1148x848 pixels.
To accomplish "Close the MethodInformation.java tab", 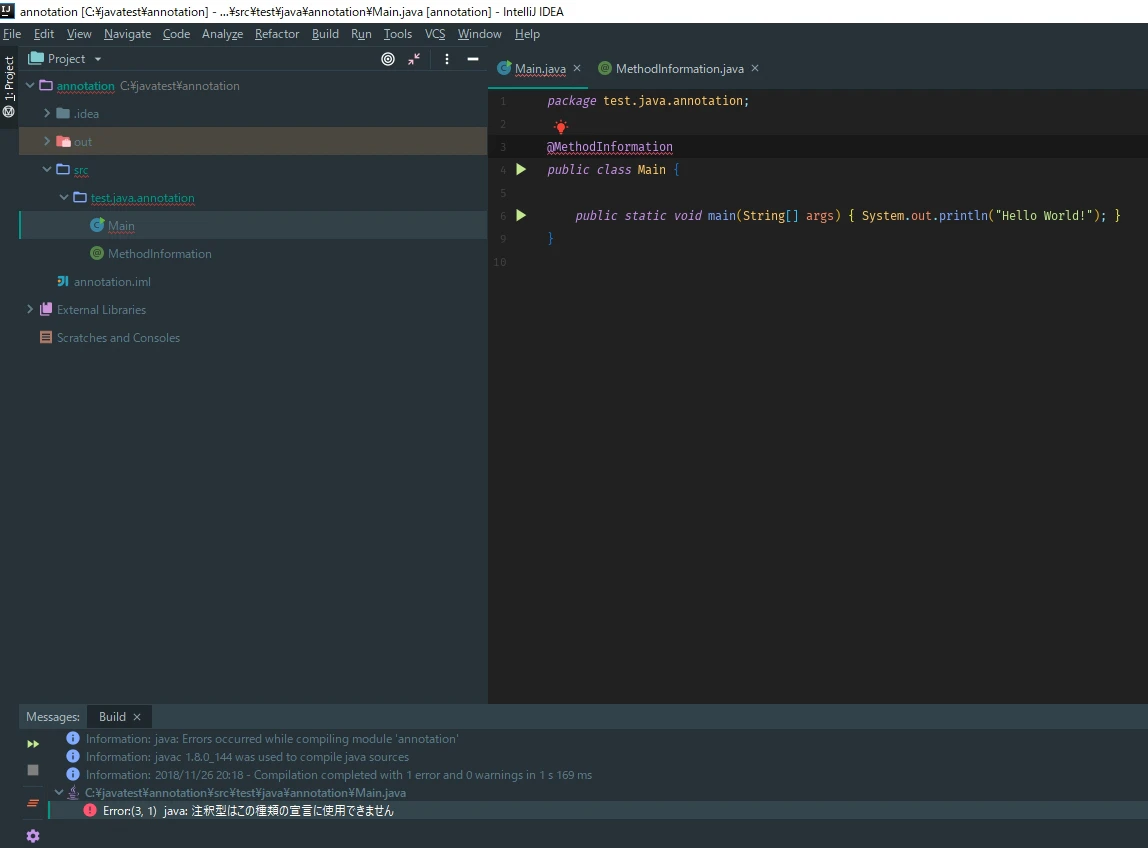I will pos(755,68).
